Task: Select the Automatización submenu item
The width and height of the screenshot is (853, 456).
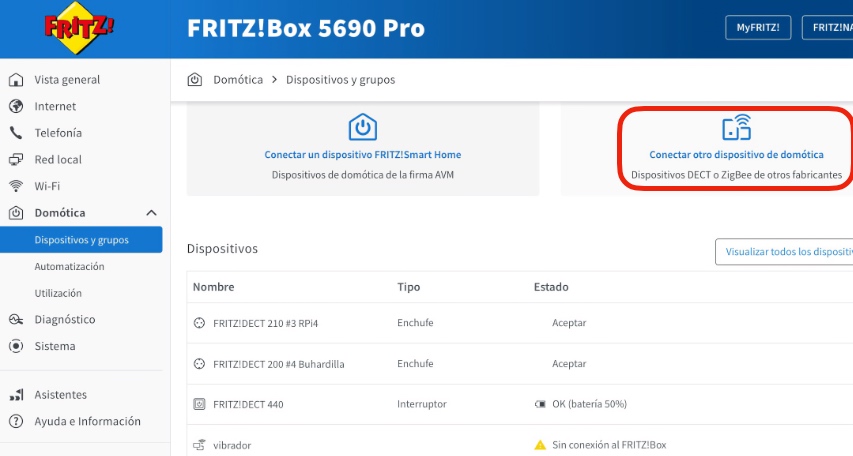Action: pyautogui.click(x=69, y=267)
